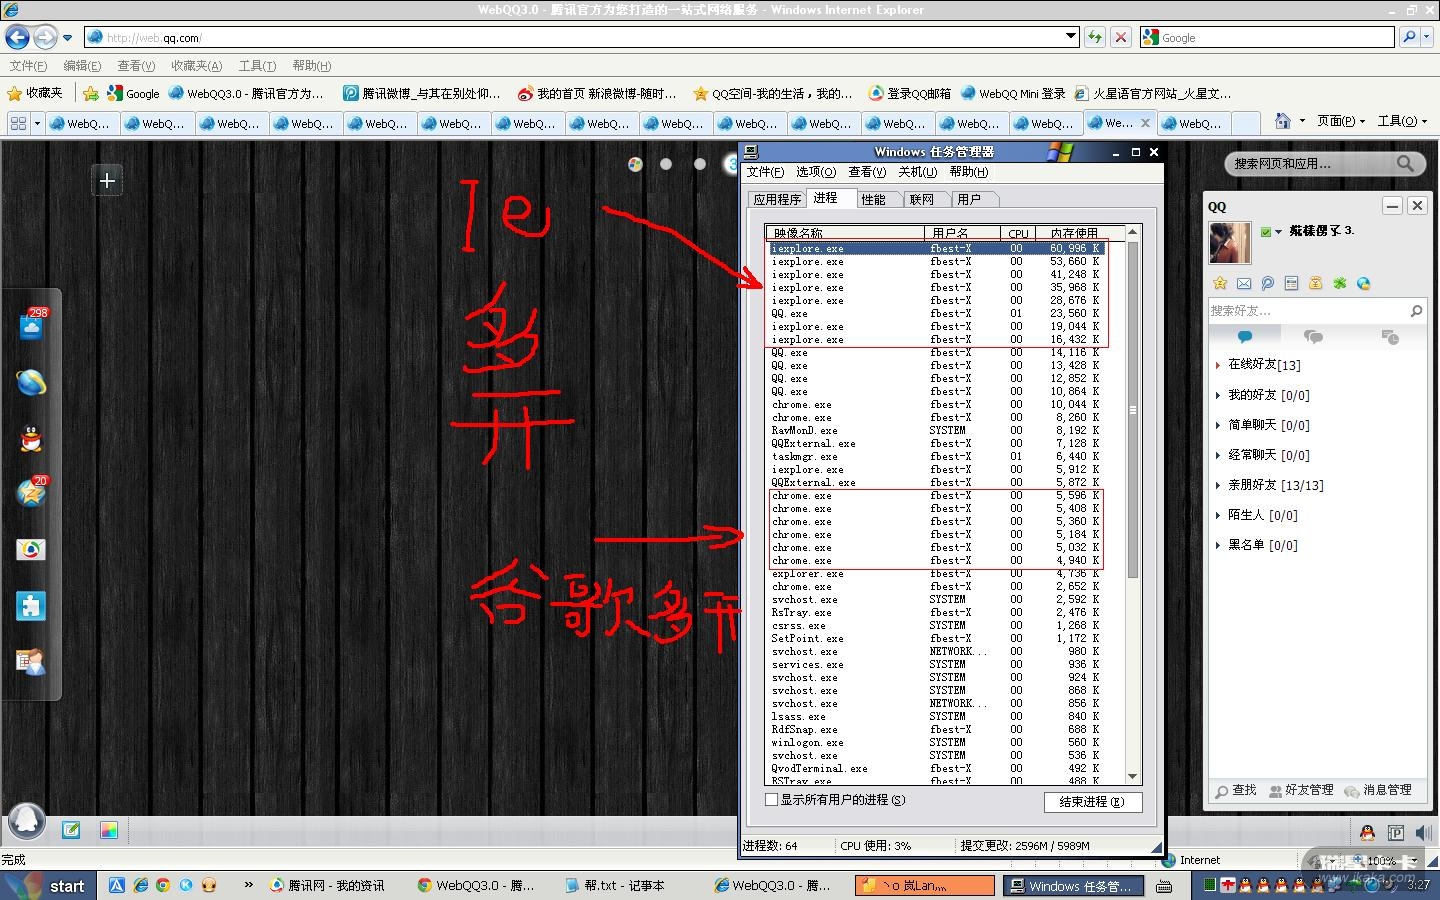Open the Windows start button
Image resolution: width=1440 pixels, height=900 pixels.
50,885
